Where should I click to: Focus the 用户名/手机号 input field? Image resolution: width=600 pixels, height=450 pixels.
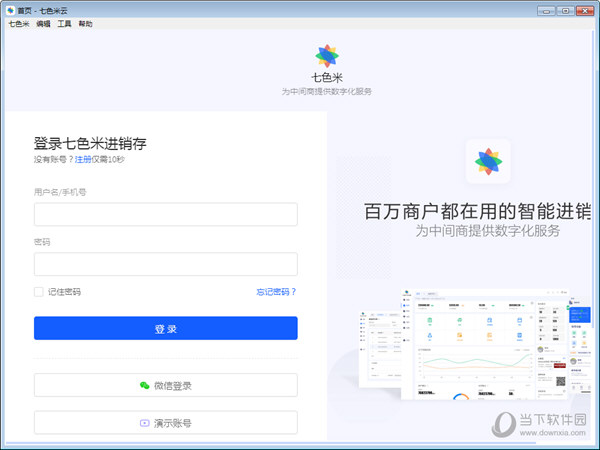(166, 214)
